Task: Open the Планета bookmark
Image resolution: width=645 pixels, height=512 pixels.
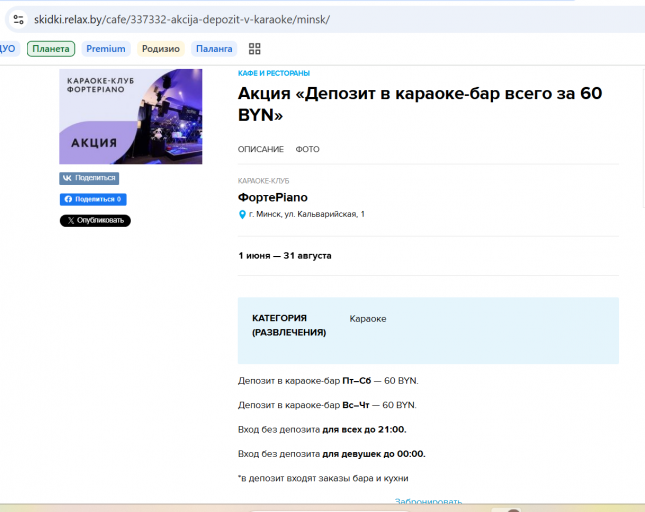Action: [51, 49]
